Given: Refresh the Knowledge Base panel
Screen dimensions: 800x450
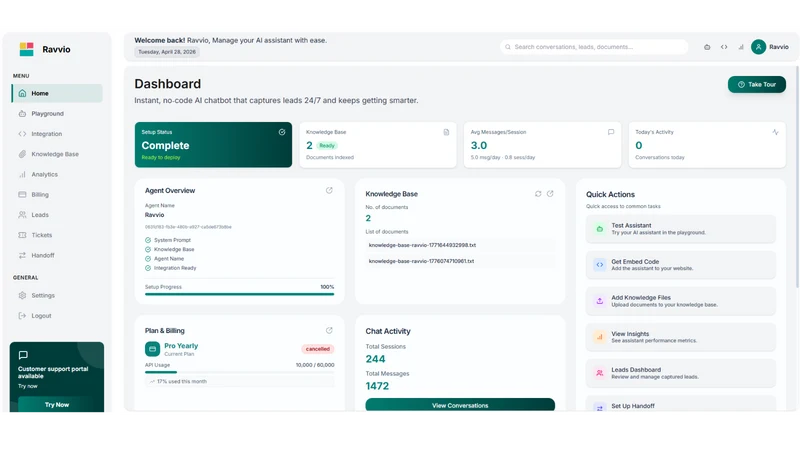Looking at the screenshot, I should (x=538, y=194).
